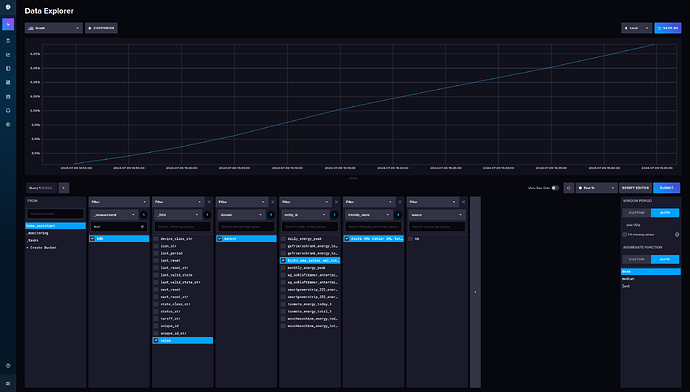Image resolution: width=690 pixels, height=392 pixels.
Task: Click the highlighted active Data Explorer sidebar icon
Action: [x=8, y=24]
